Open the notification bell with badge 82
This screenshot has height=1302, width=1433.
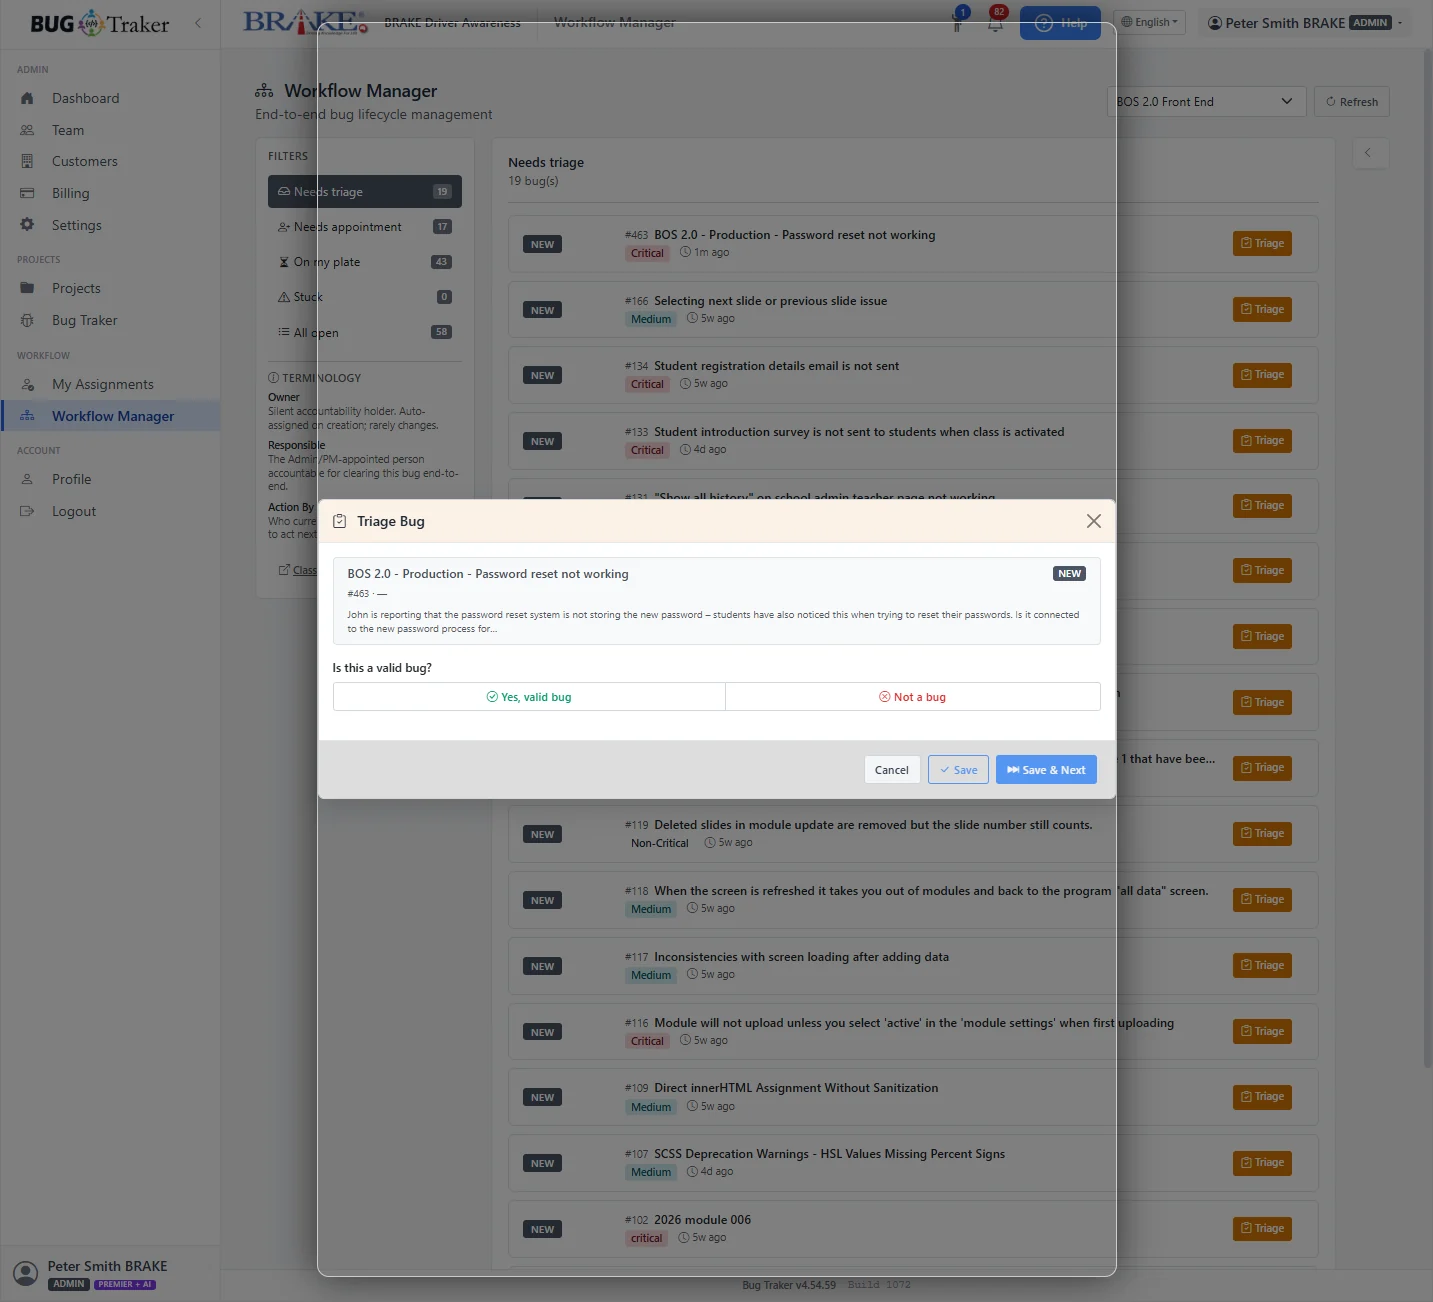click(x=996, y=22)
